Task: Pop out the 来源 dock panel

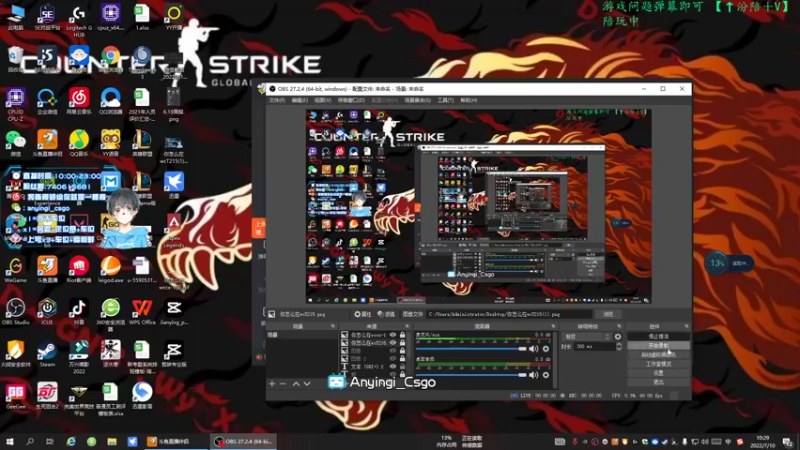Action: click(407, 326)
